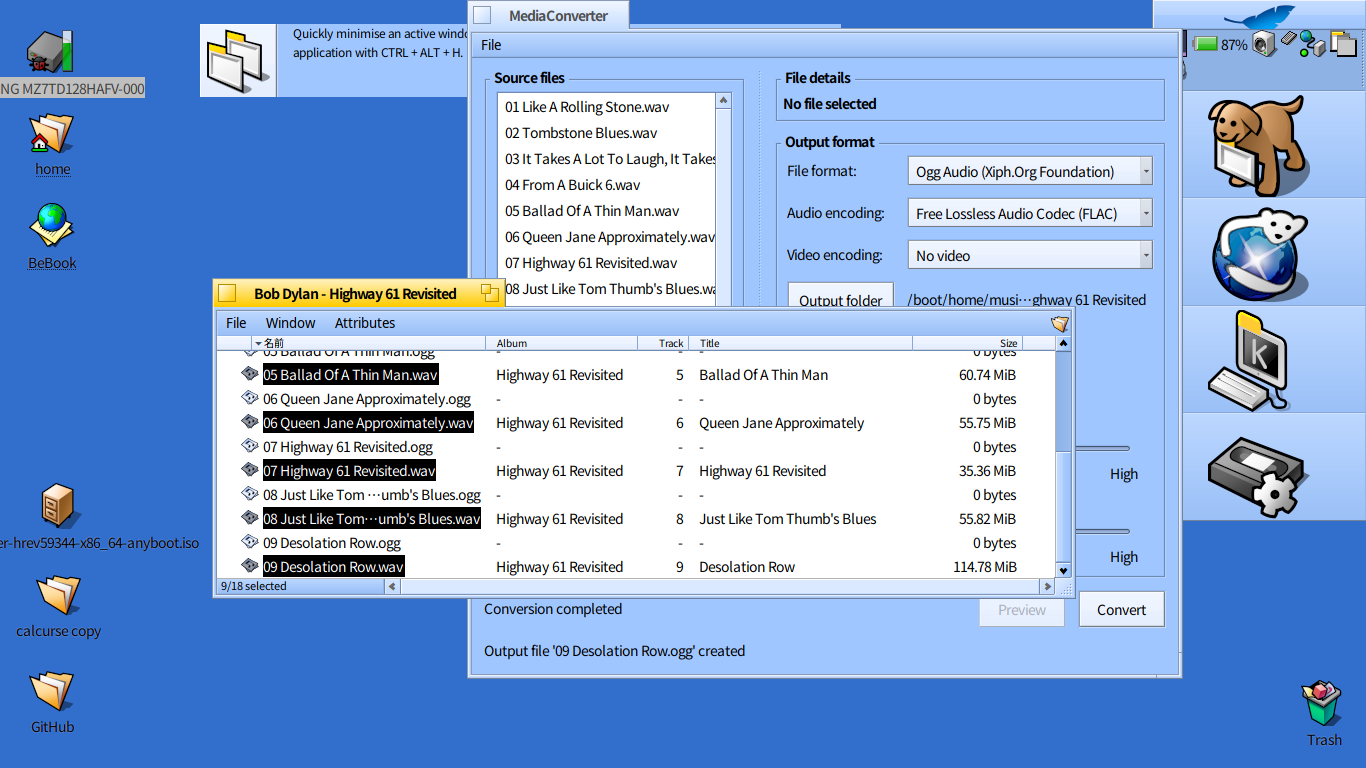Click the Haiku feather leaf menu
Viewport: 1366px width, 768px height.
(1258, 15)
